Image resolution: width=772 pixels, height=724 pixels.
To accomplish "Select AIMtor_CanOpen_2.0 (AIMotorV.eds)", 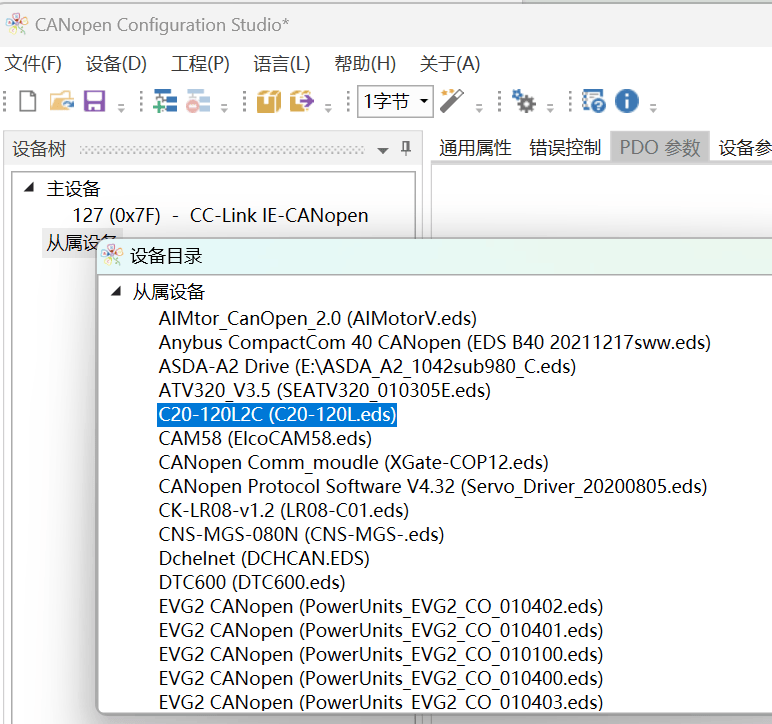I will click(x=318, y=318).
